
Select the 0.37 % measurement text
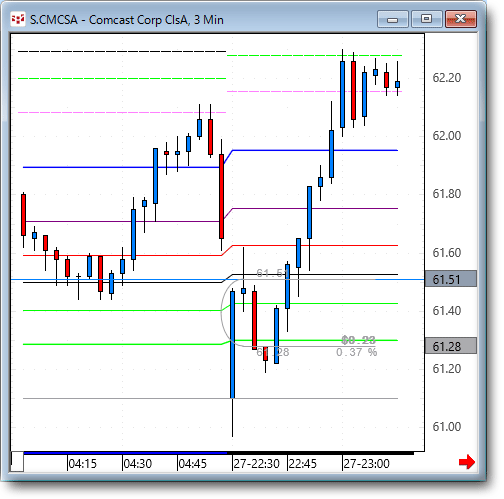tap(357, 352)
